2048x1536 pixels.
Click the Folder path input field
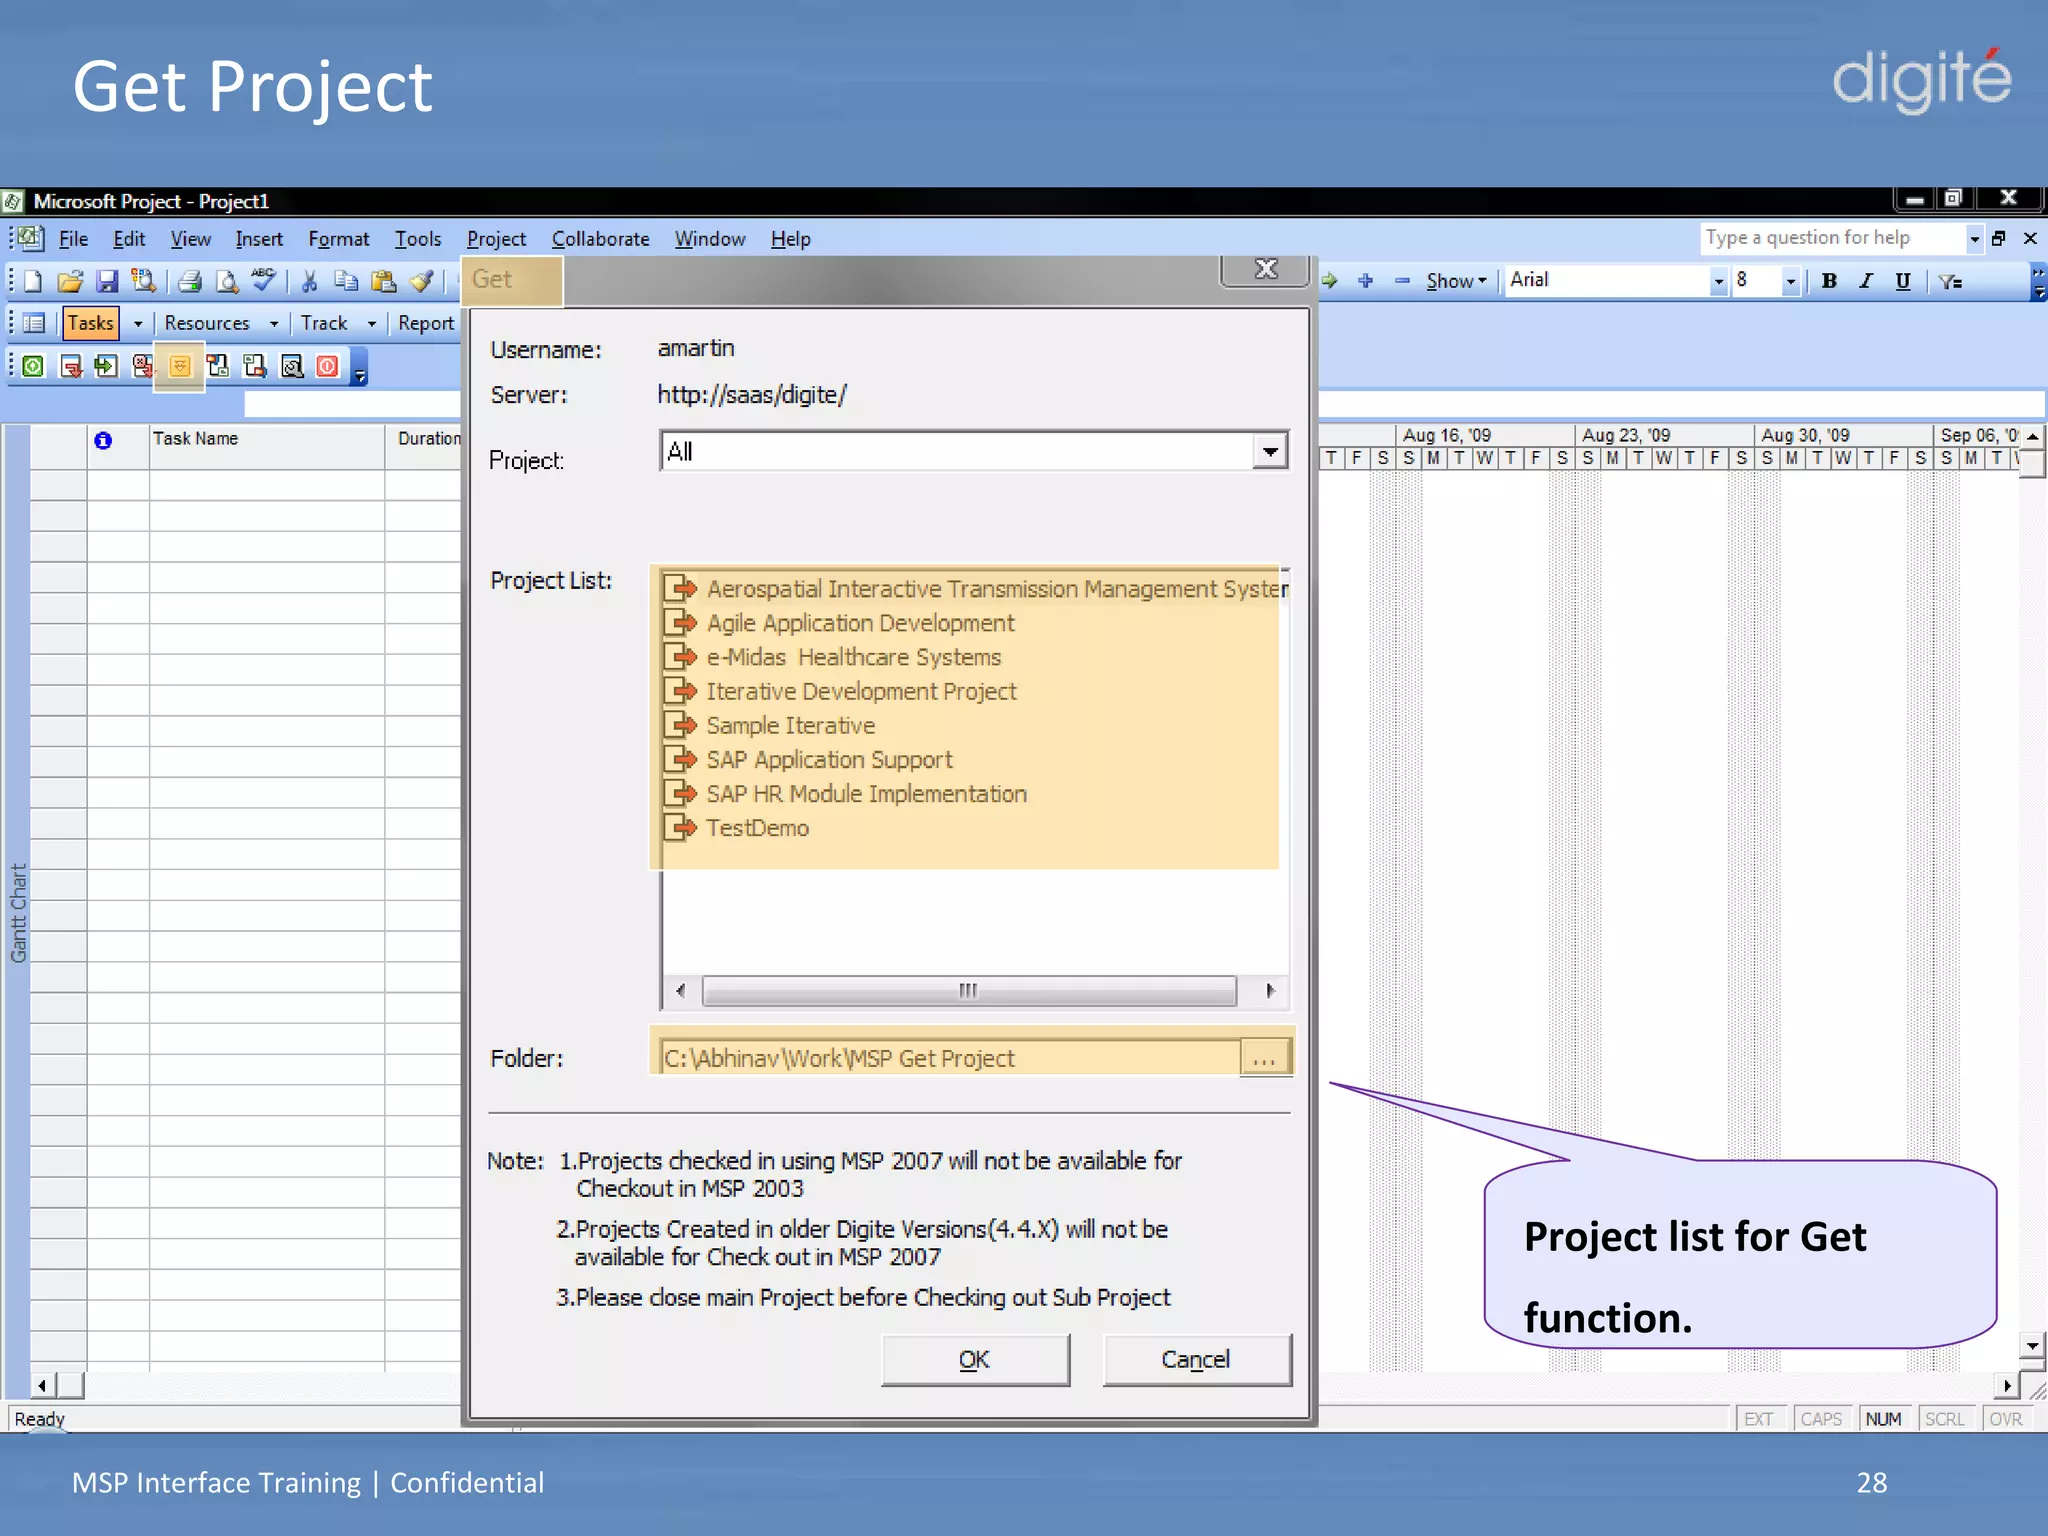pyautogui.click(x=949, y=1058)
